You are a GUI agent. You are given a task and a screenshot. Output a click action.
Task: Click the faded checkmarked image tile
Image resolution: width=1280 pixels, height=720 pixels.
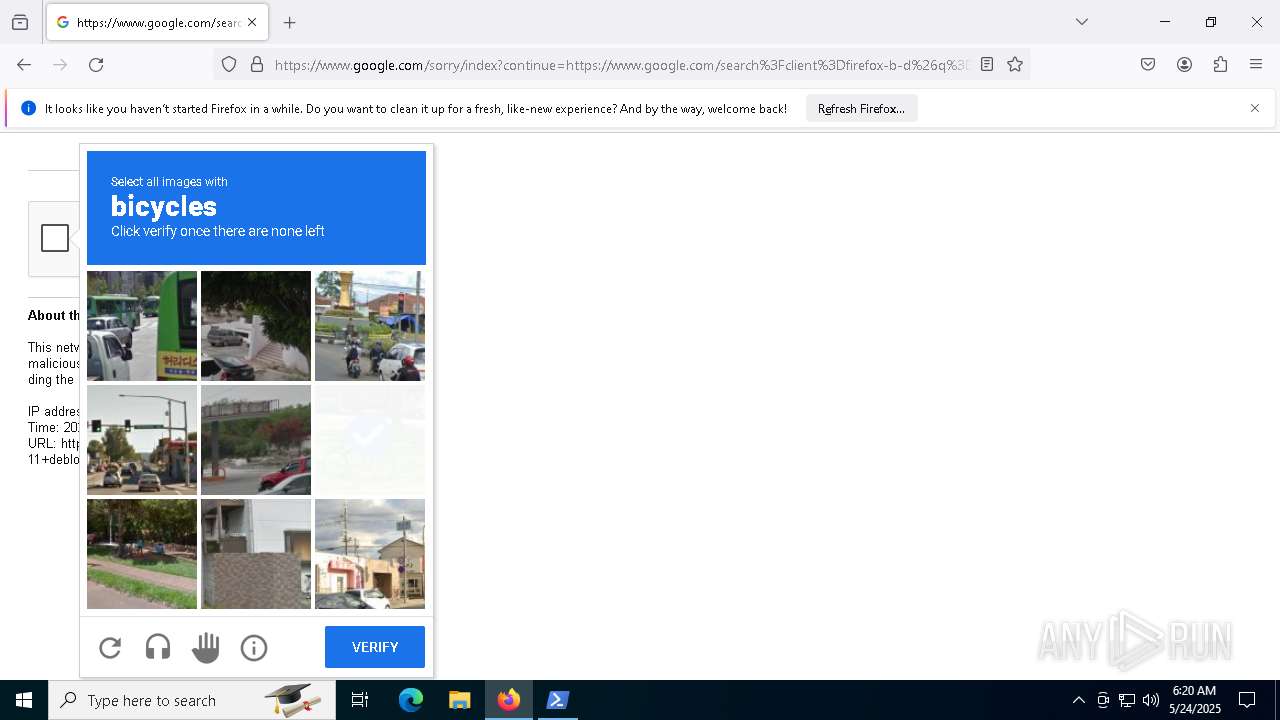point(370,440)
